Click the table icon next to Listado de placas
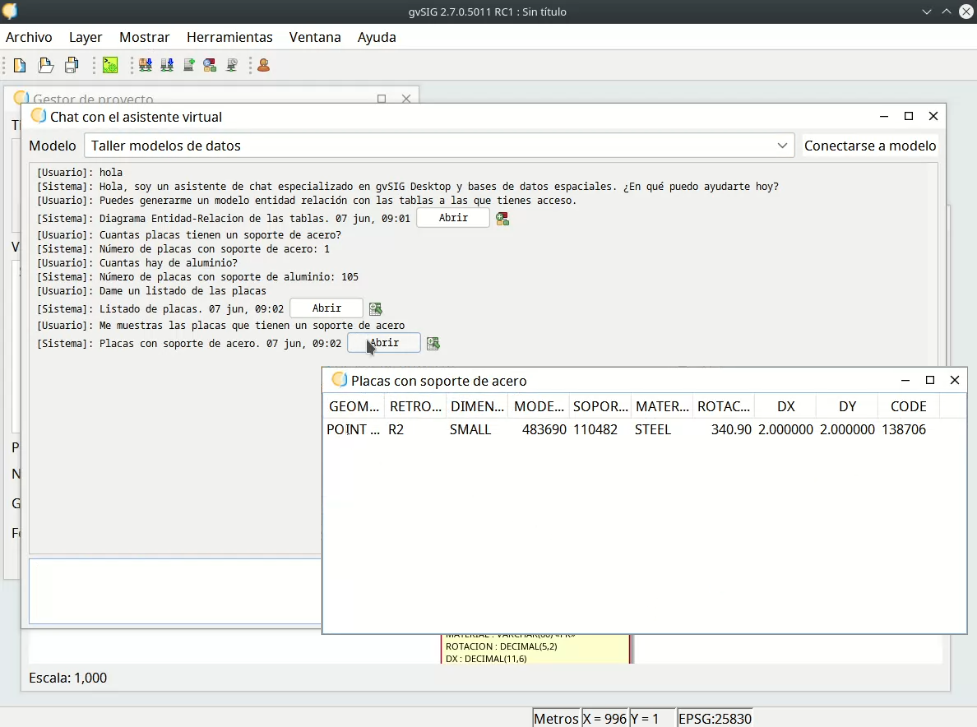The image size is (977, 727). click(x=376, y=309)
